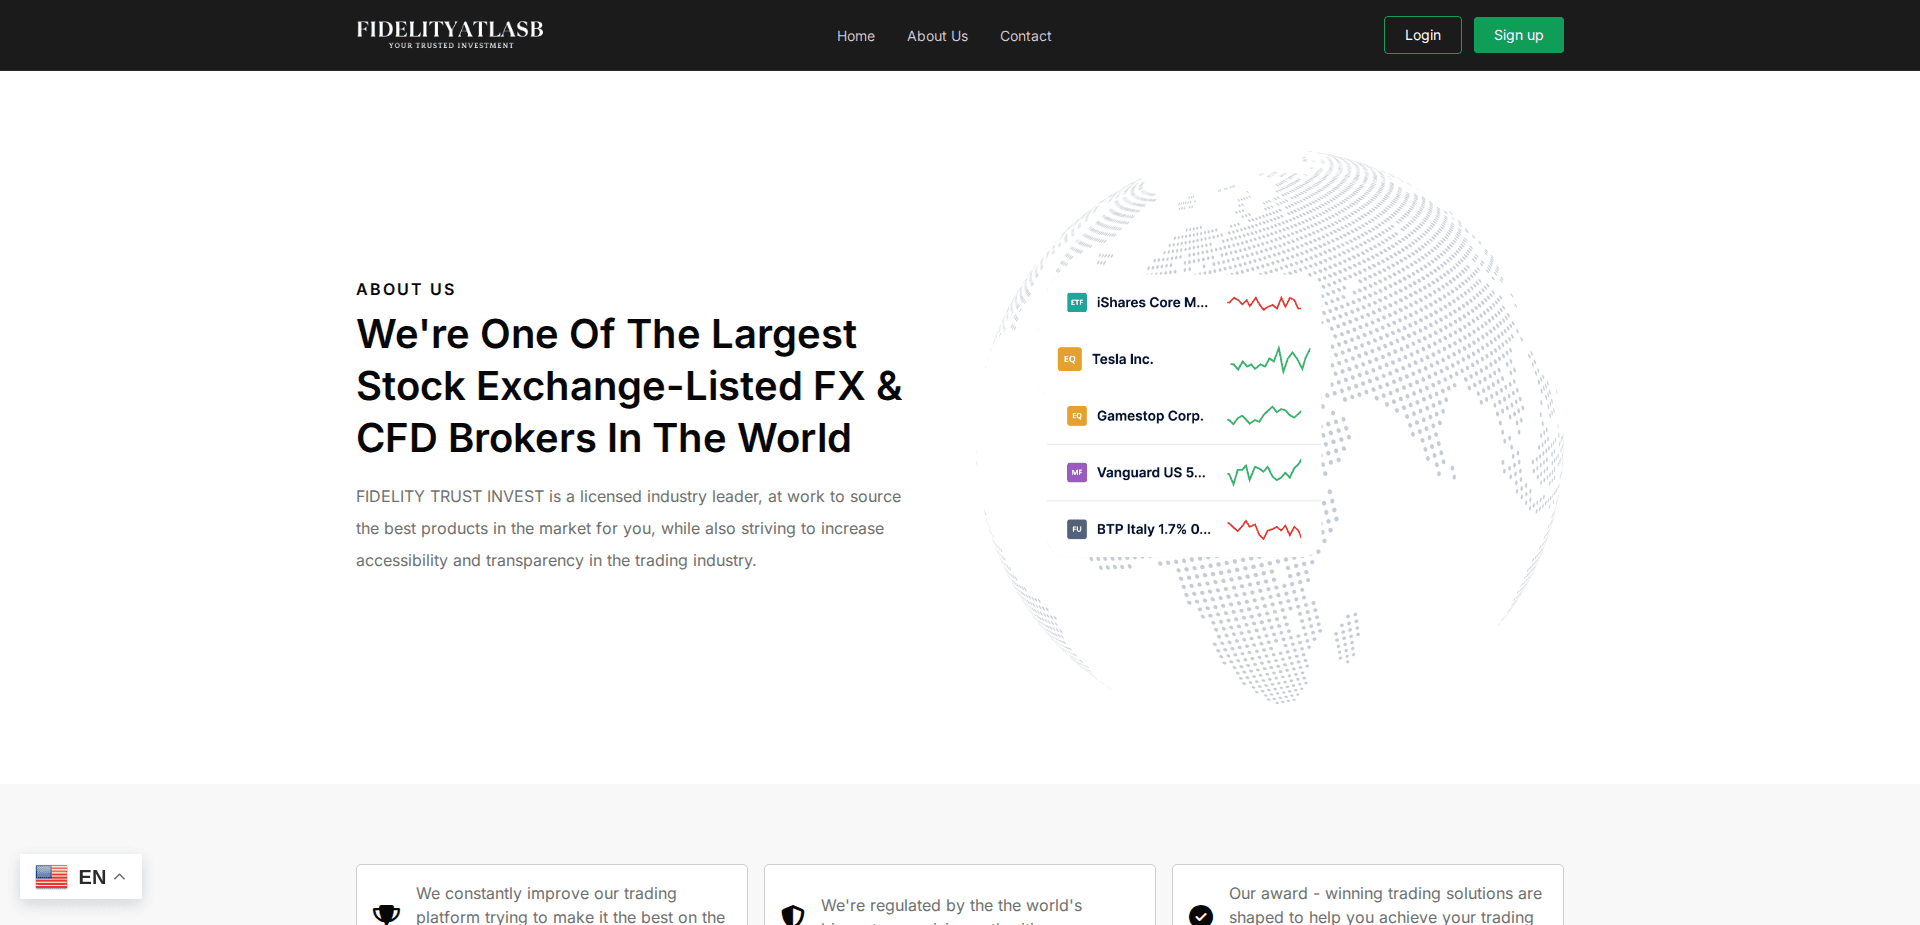The height and width of the screenshot is (925, 1920).
Task: Select the iShares Core M... row label
Action: [x=1152, y=302]
